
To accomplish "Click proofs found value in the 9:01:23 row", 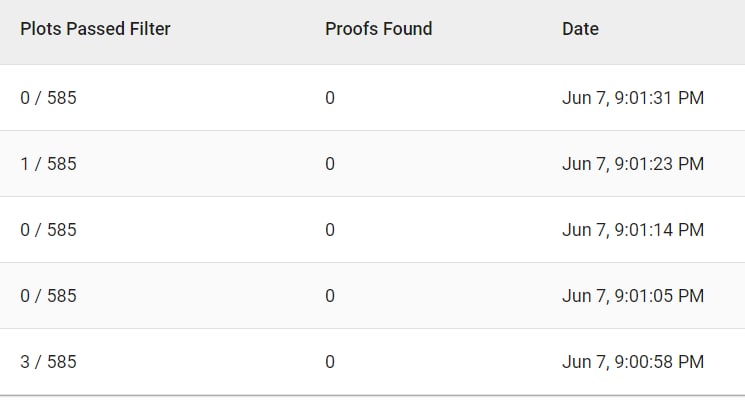I will tap(330, 164).
